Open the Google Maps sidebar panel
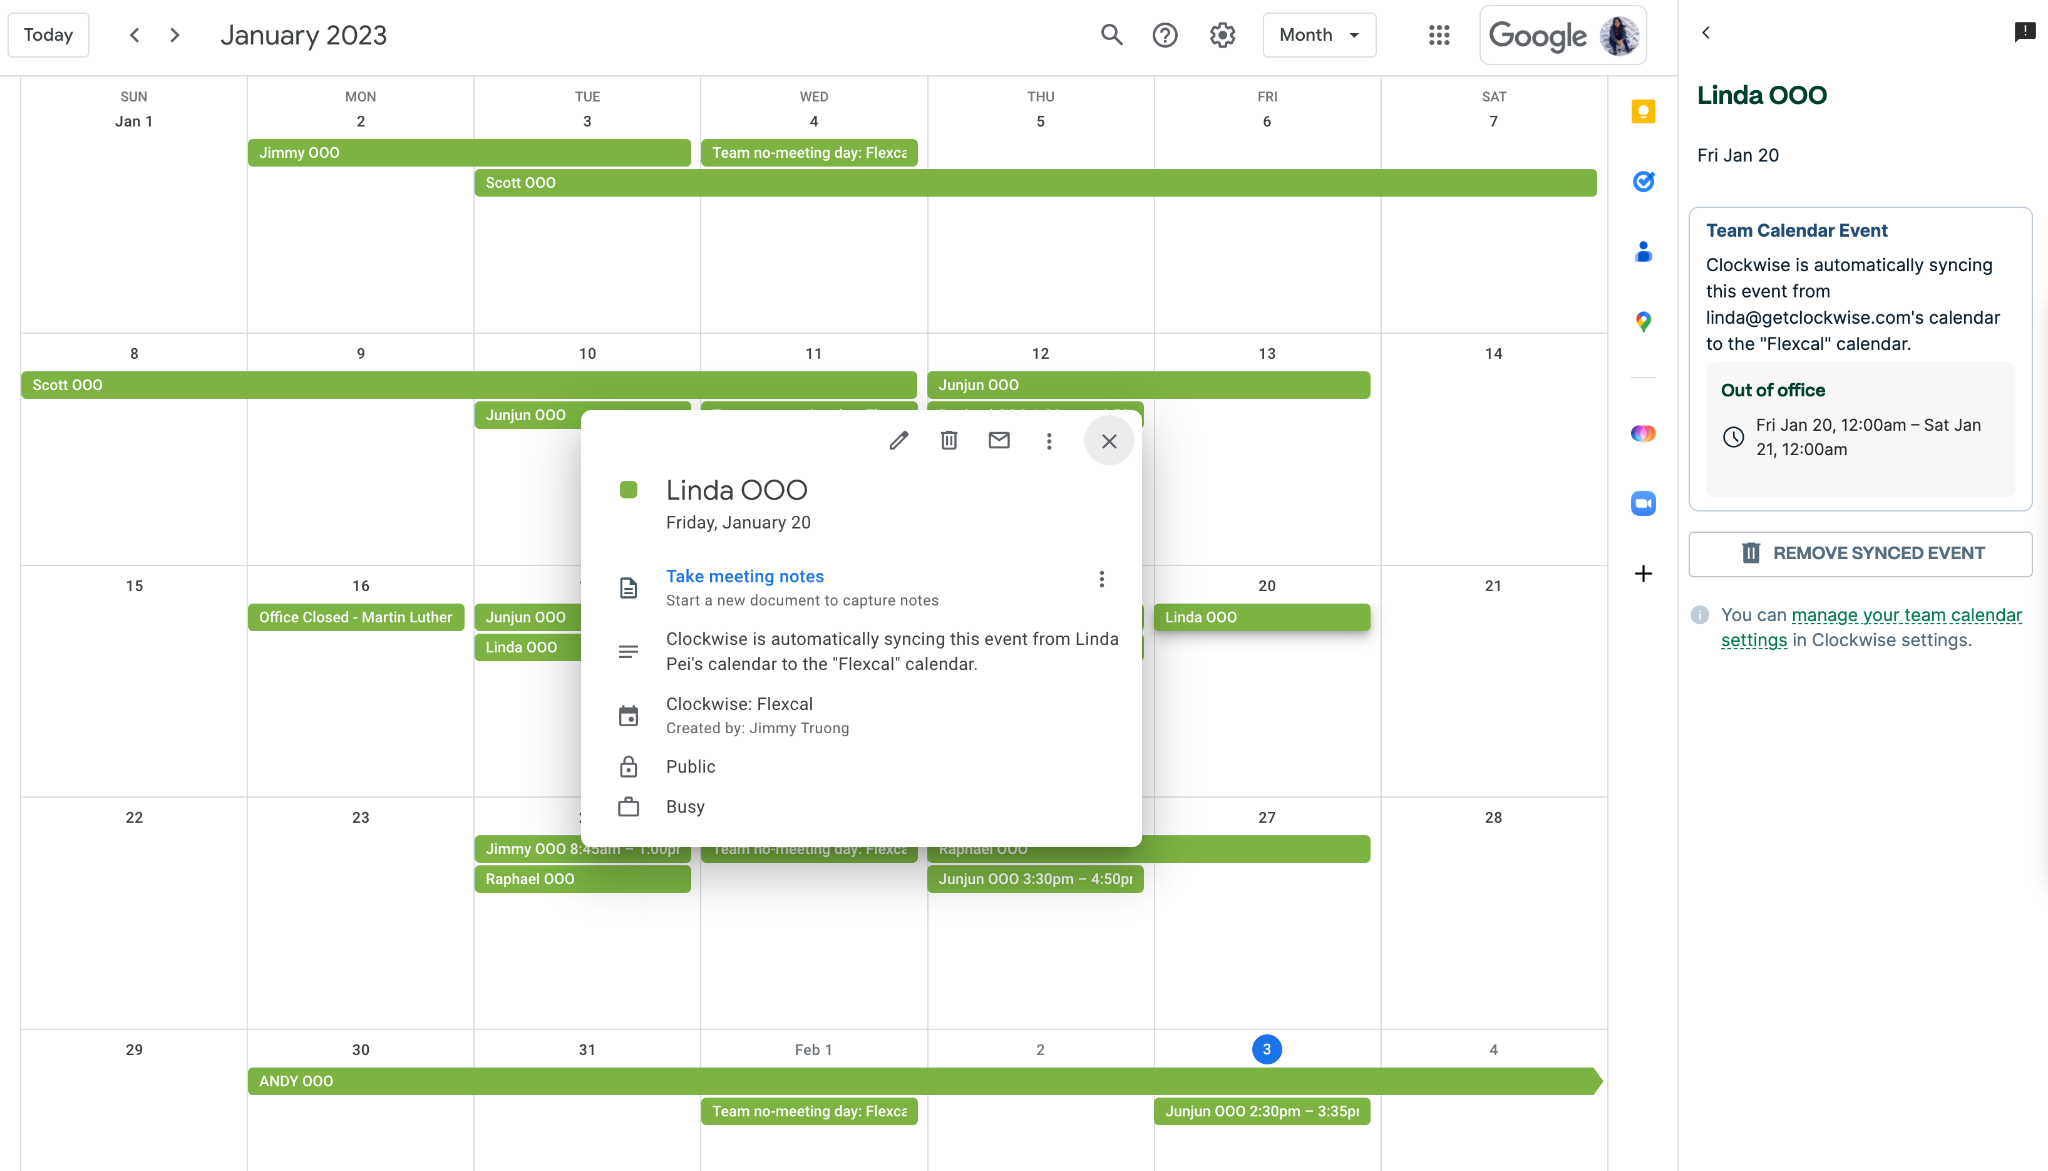The image size is (2048, 1171). click(1643, 321)
